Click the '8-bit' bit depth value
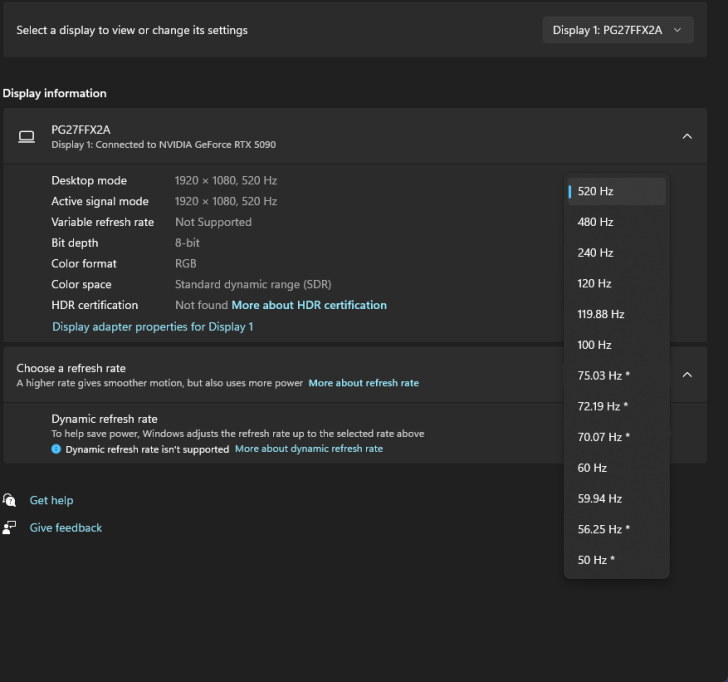The image size is (728, 682). point(187,243)
